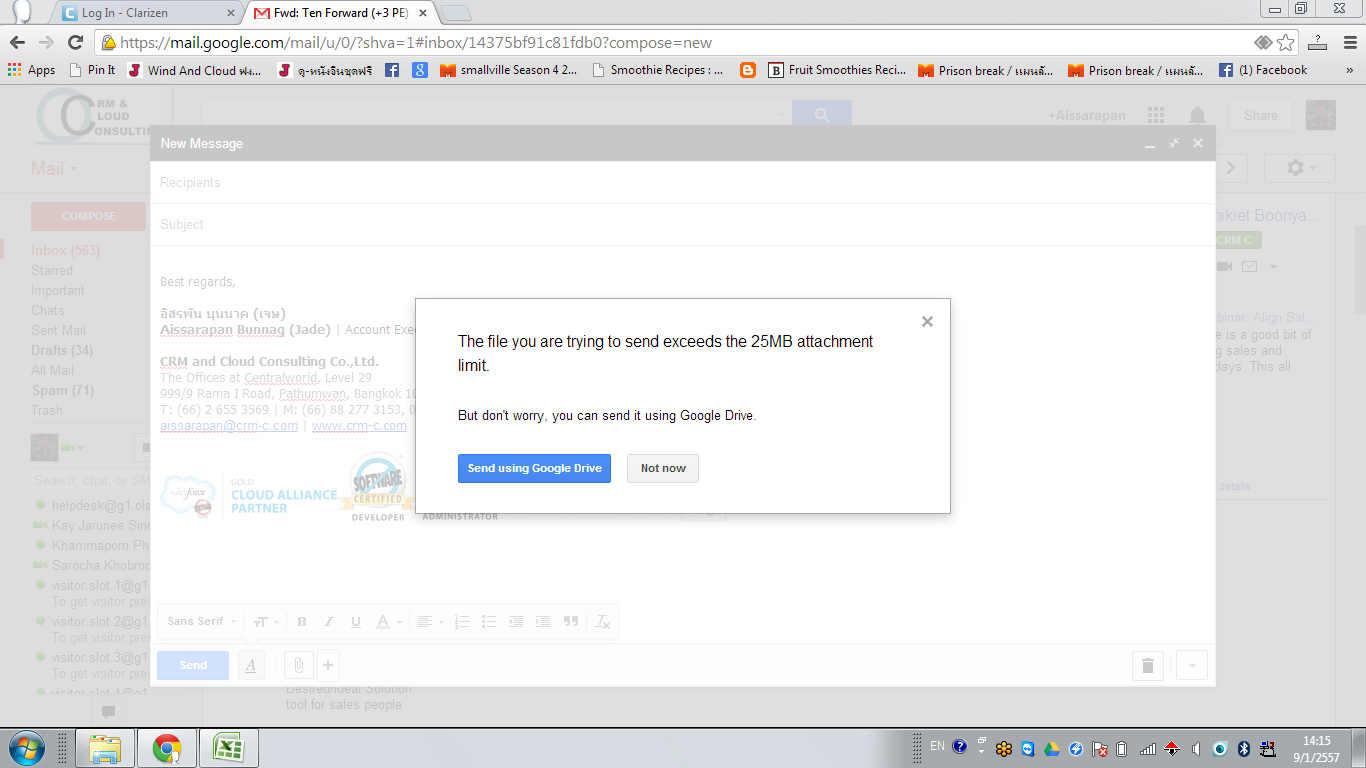Click the formatting options 'A' icon
This screenshot has height=768, width=1366.
(x=251, y=665)
